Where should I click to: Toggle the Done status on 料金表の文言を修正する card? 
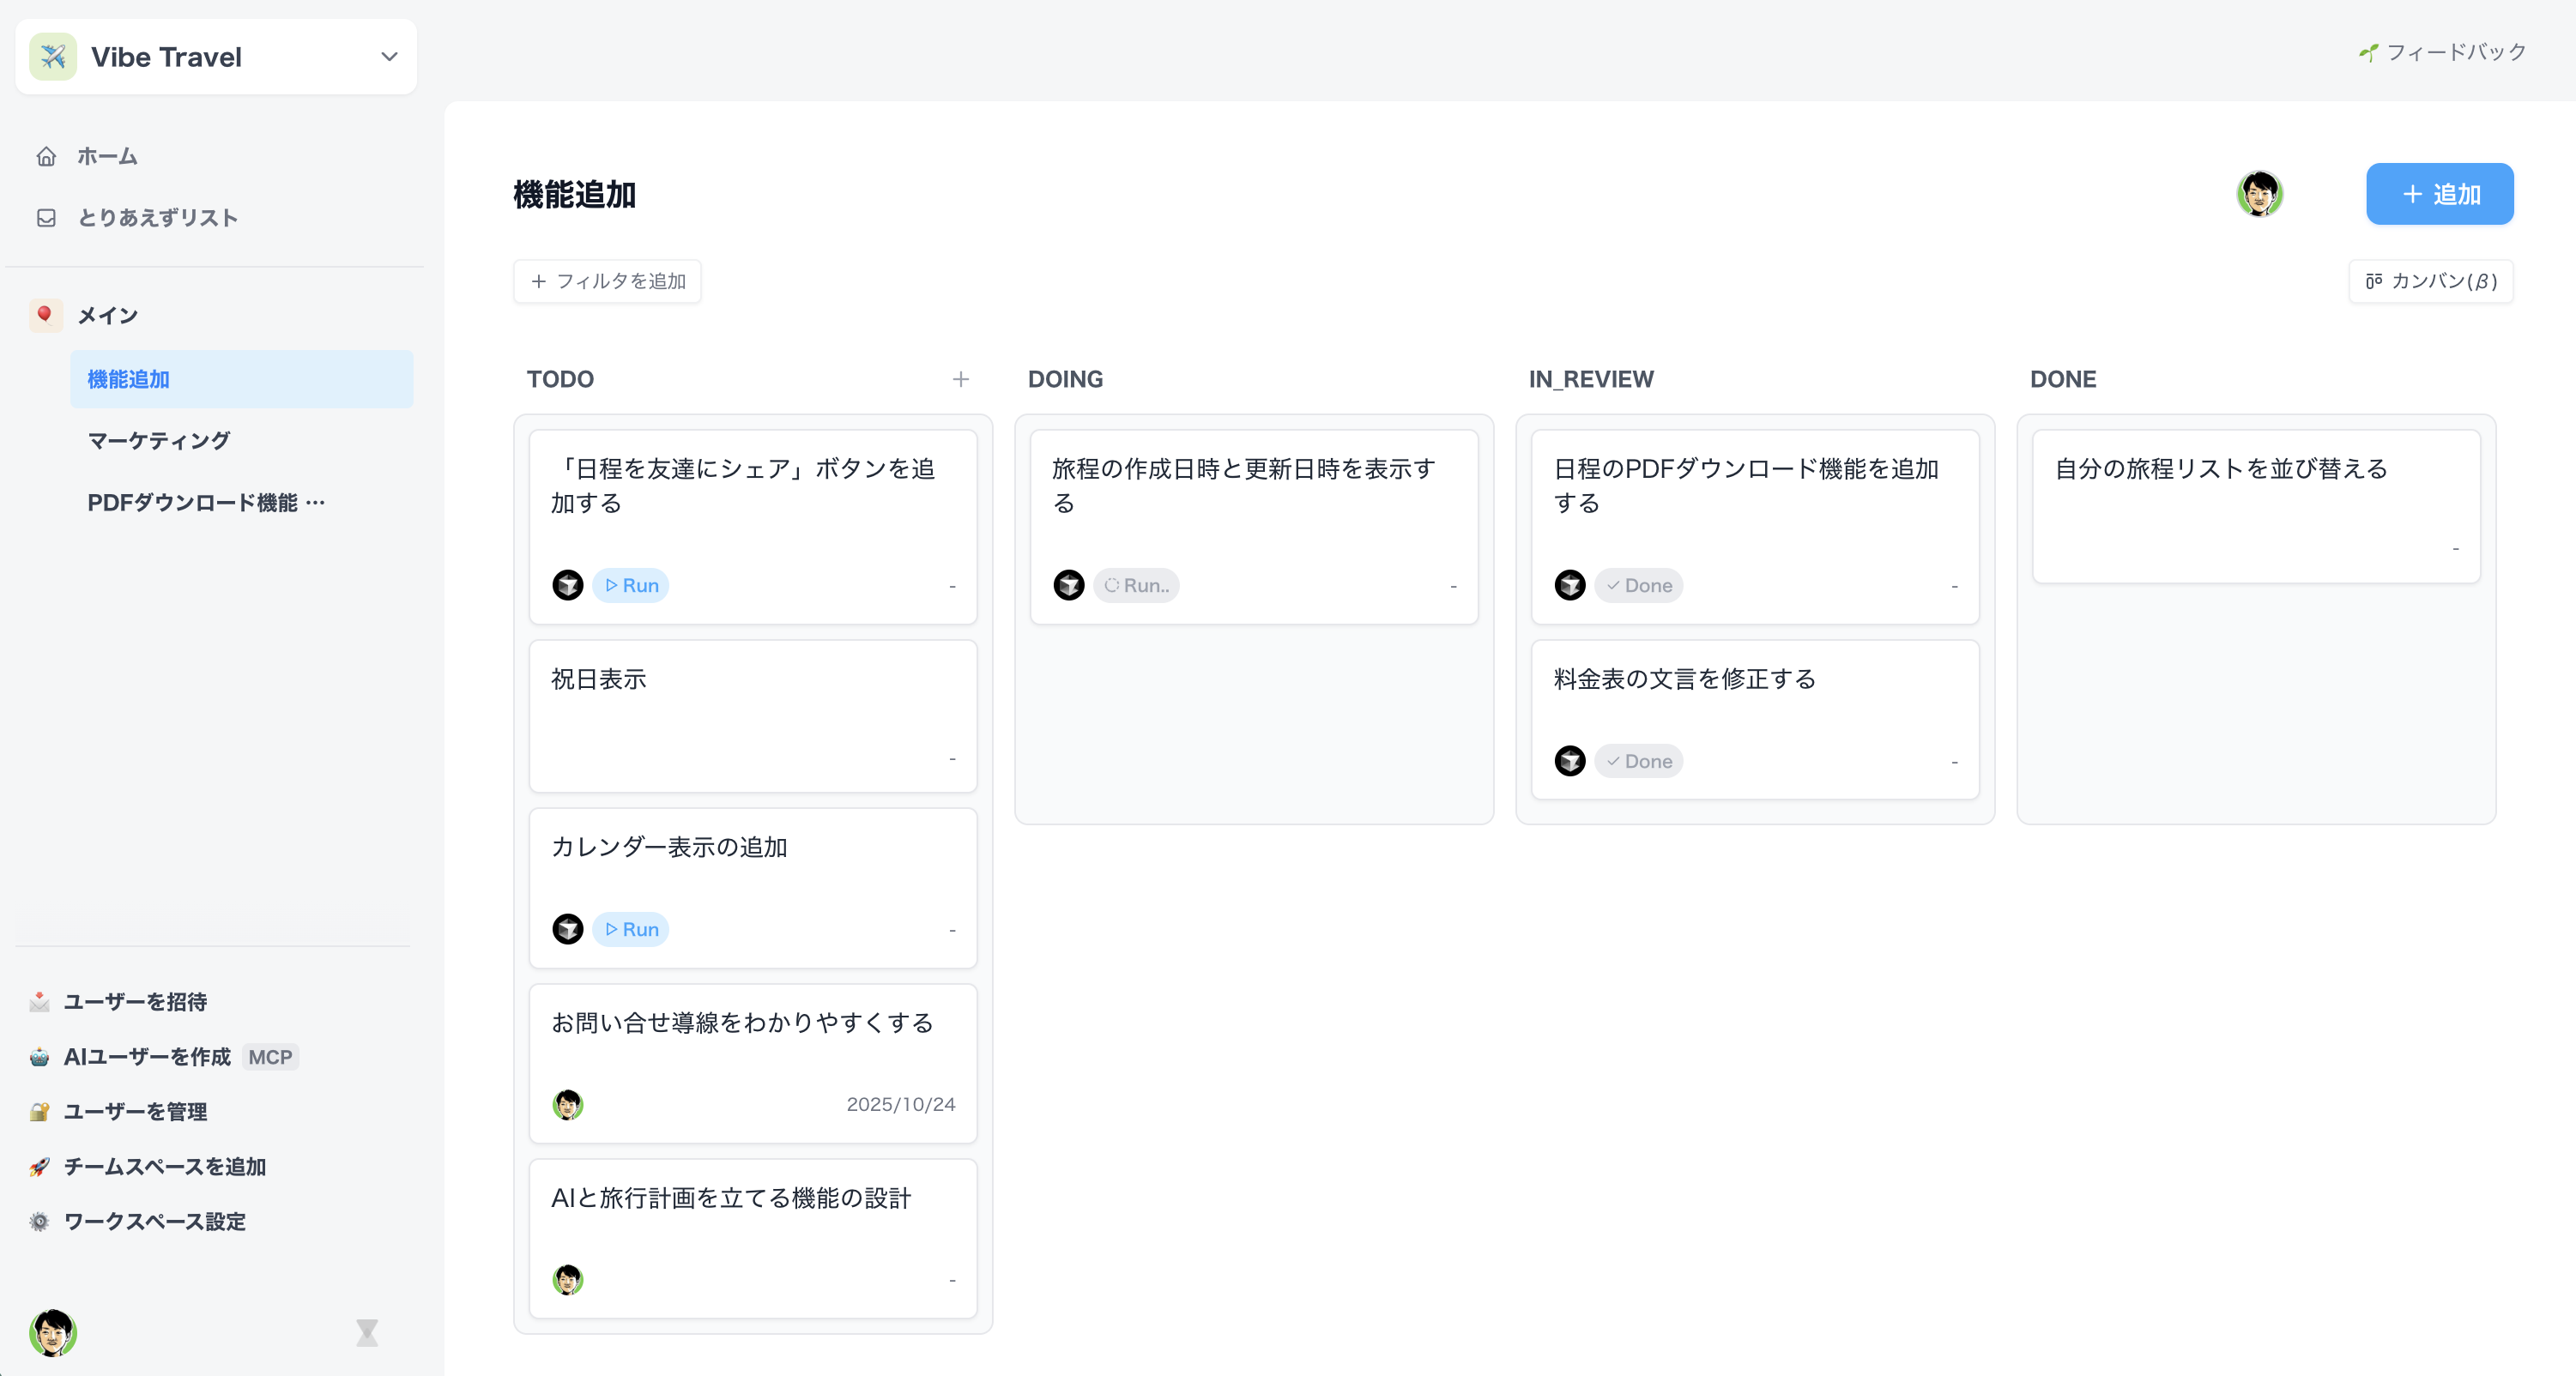pyautogui.click(x=1638, y=760)
